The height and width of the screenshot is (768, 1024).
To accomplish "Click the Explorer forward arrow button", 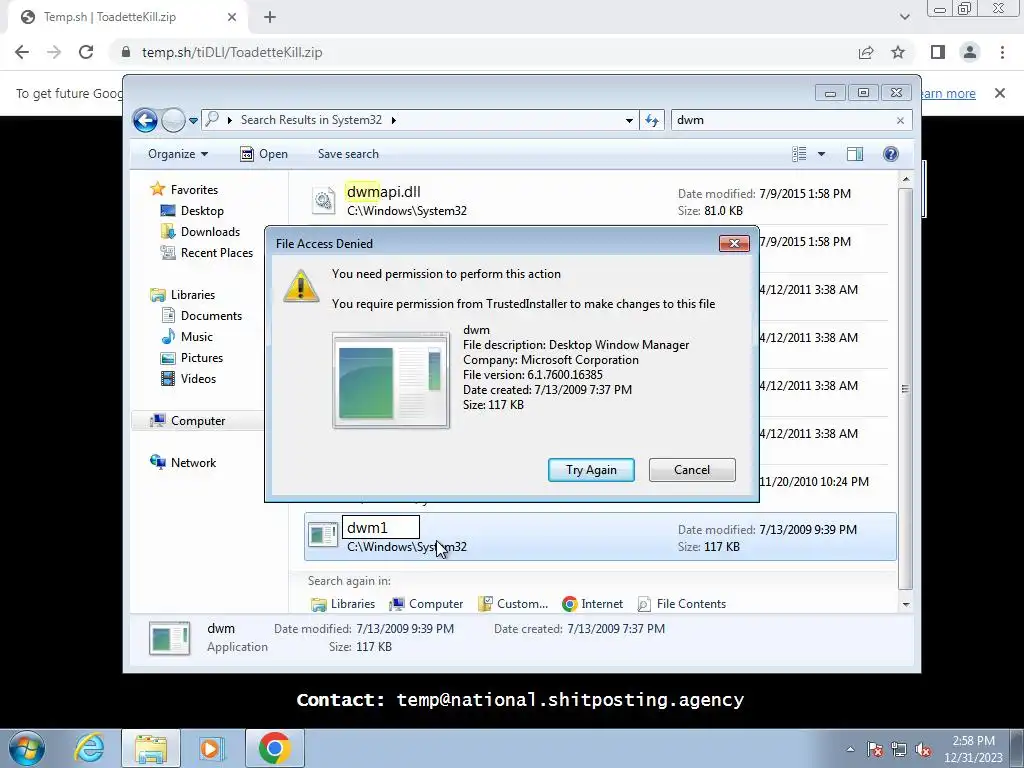I will (x=173, y=120).
